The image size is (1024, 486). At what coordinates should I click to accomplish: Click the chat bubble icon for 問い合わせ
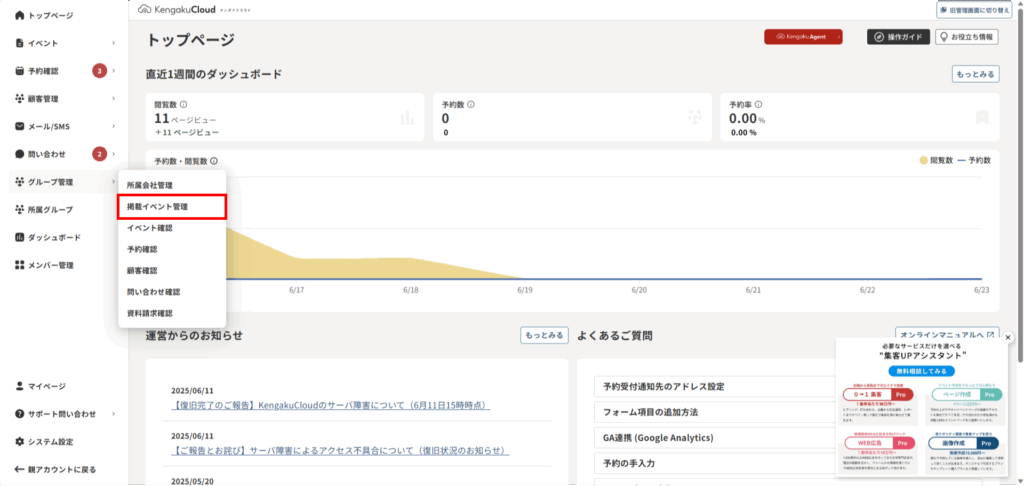[20, 154]
